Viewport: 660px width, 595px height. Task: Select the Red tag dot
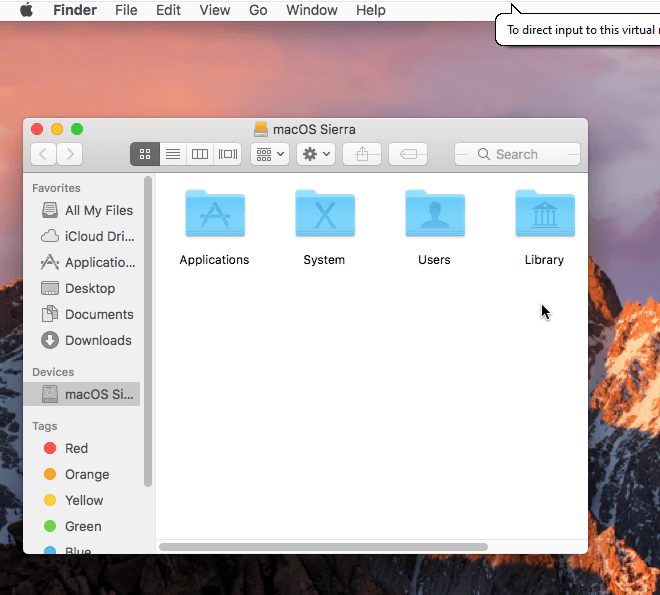click(50, 448)
